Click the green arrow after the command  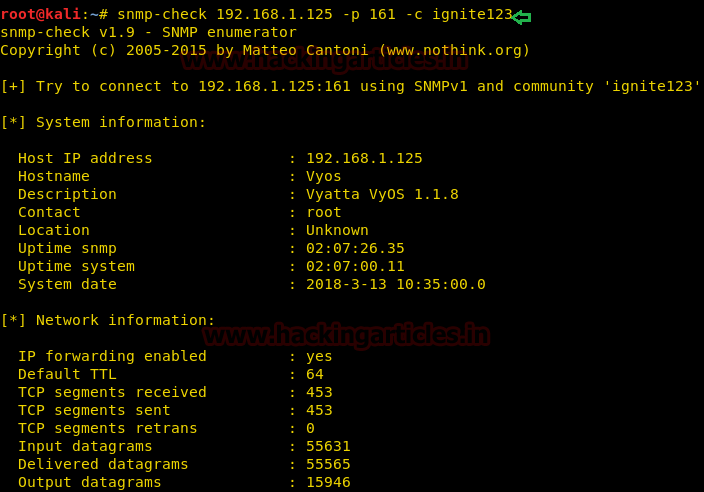pos(521,16)
